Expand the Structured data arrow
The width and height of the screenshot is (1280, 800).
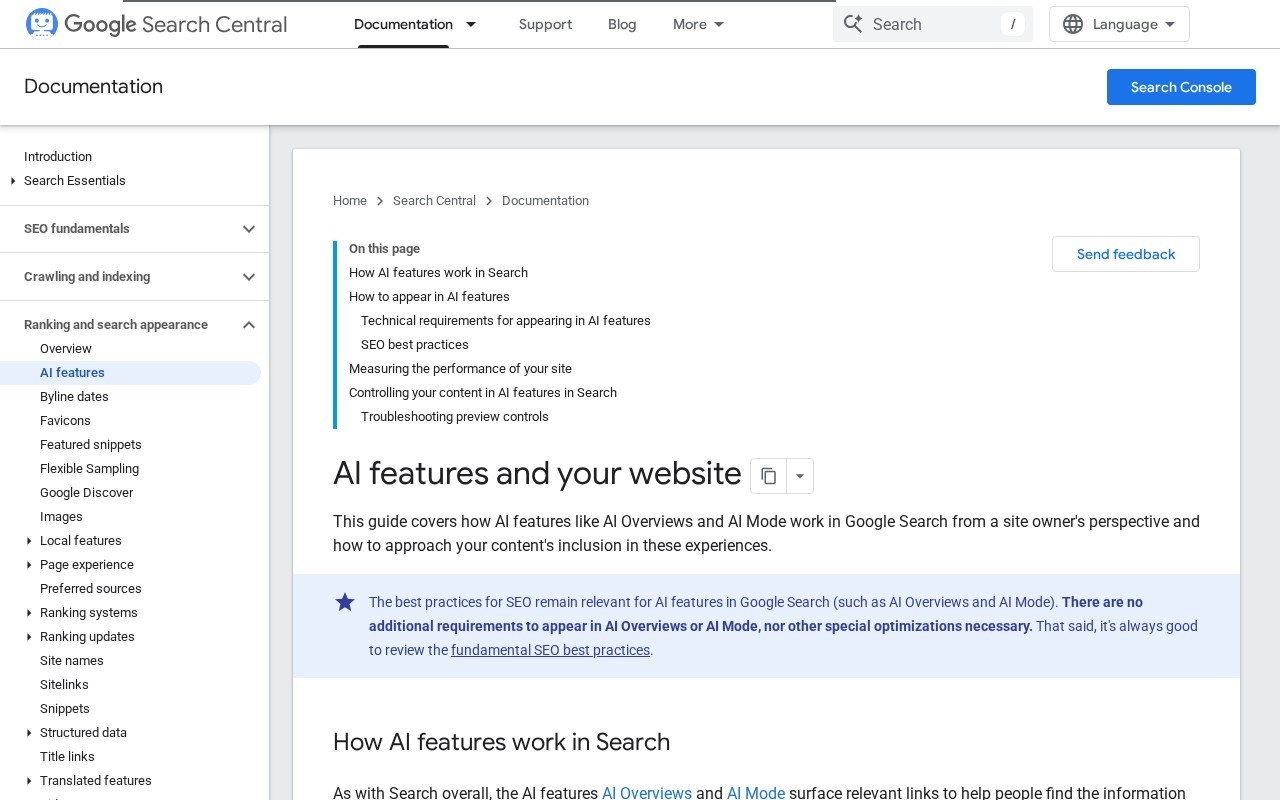29,733
